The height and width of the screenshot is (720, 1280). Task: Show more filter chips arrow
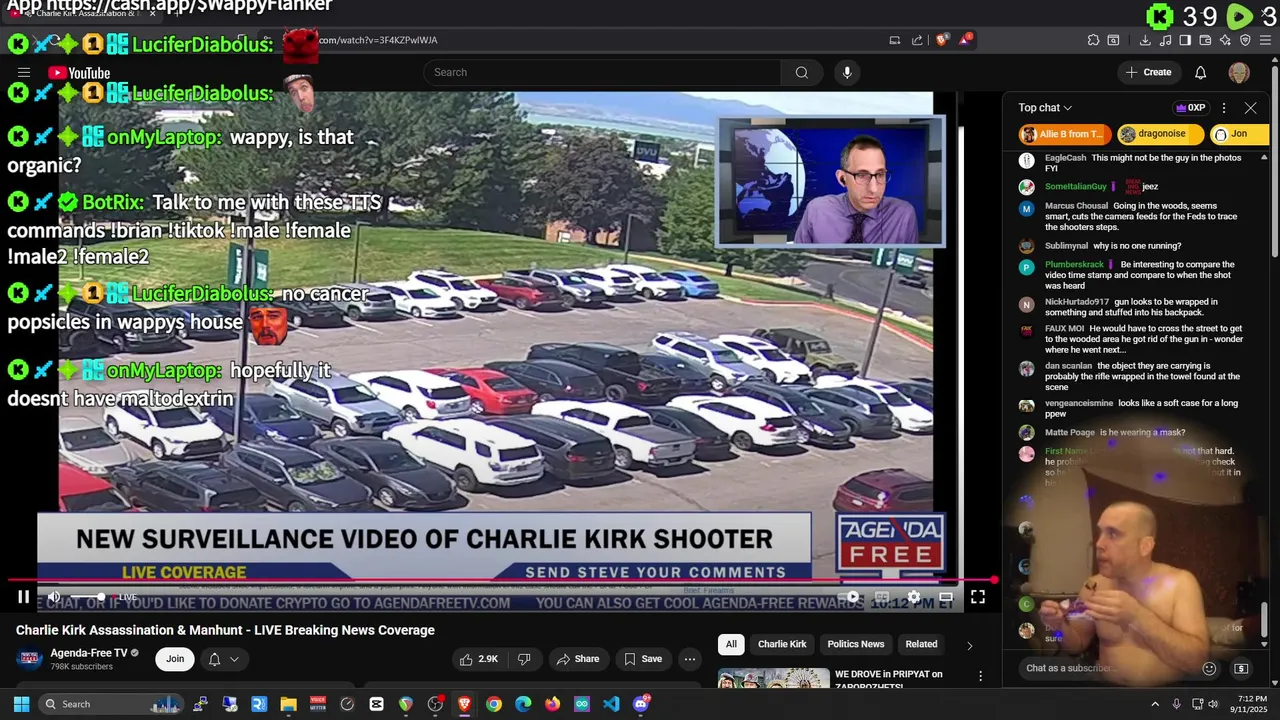coord(969,645)
